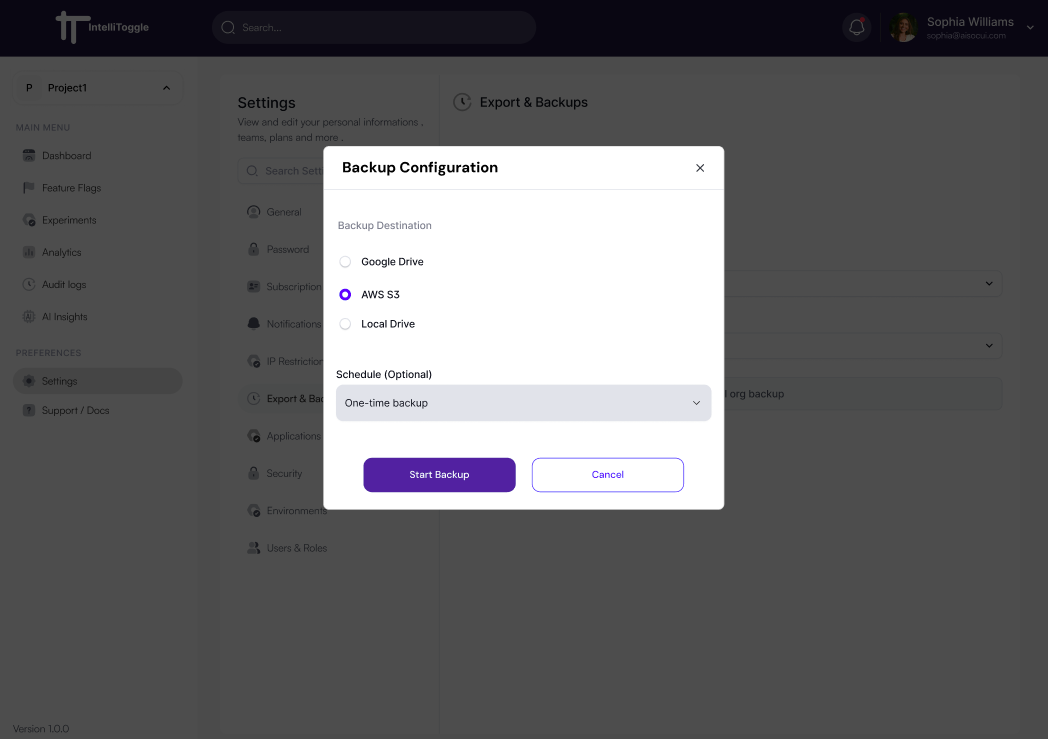Close the Backup Configuration dialog
This screenshot has height=739, width=1048.
coord(700,168)
